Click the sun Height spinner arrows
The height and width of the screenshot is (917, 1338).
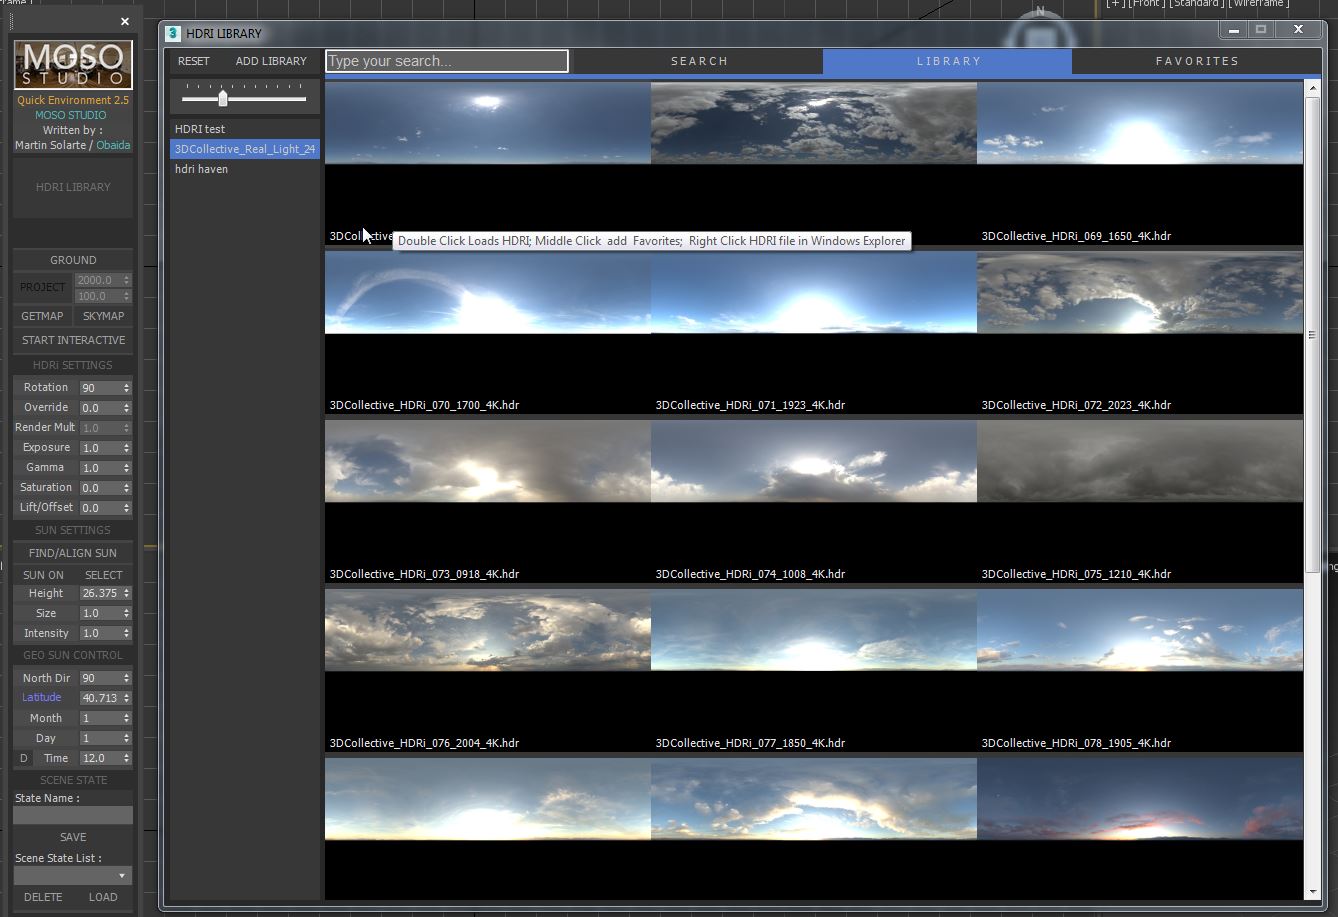pyautogui.click(x=126, y=593)
